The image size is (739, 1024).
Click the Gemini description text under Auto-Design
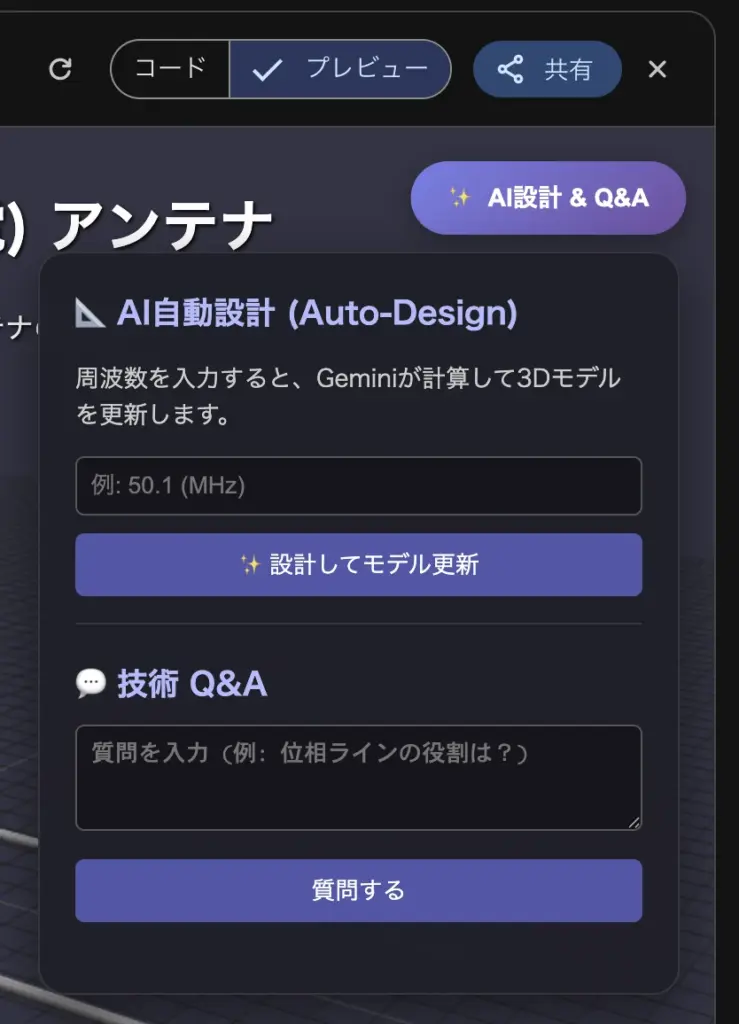coord(348,396)
